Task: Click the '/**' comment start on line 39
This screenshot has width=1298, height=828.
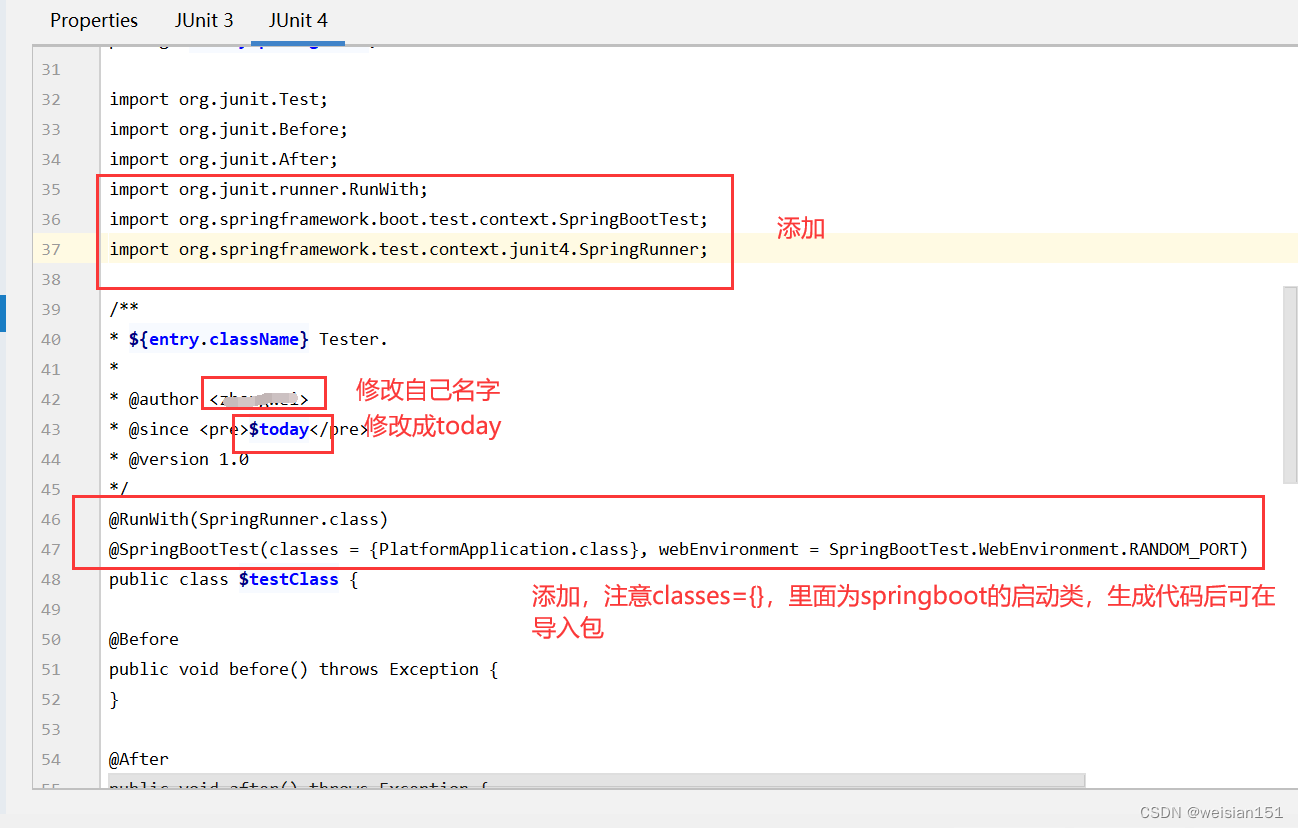Action: tap(124, 309)
